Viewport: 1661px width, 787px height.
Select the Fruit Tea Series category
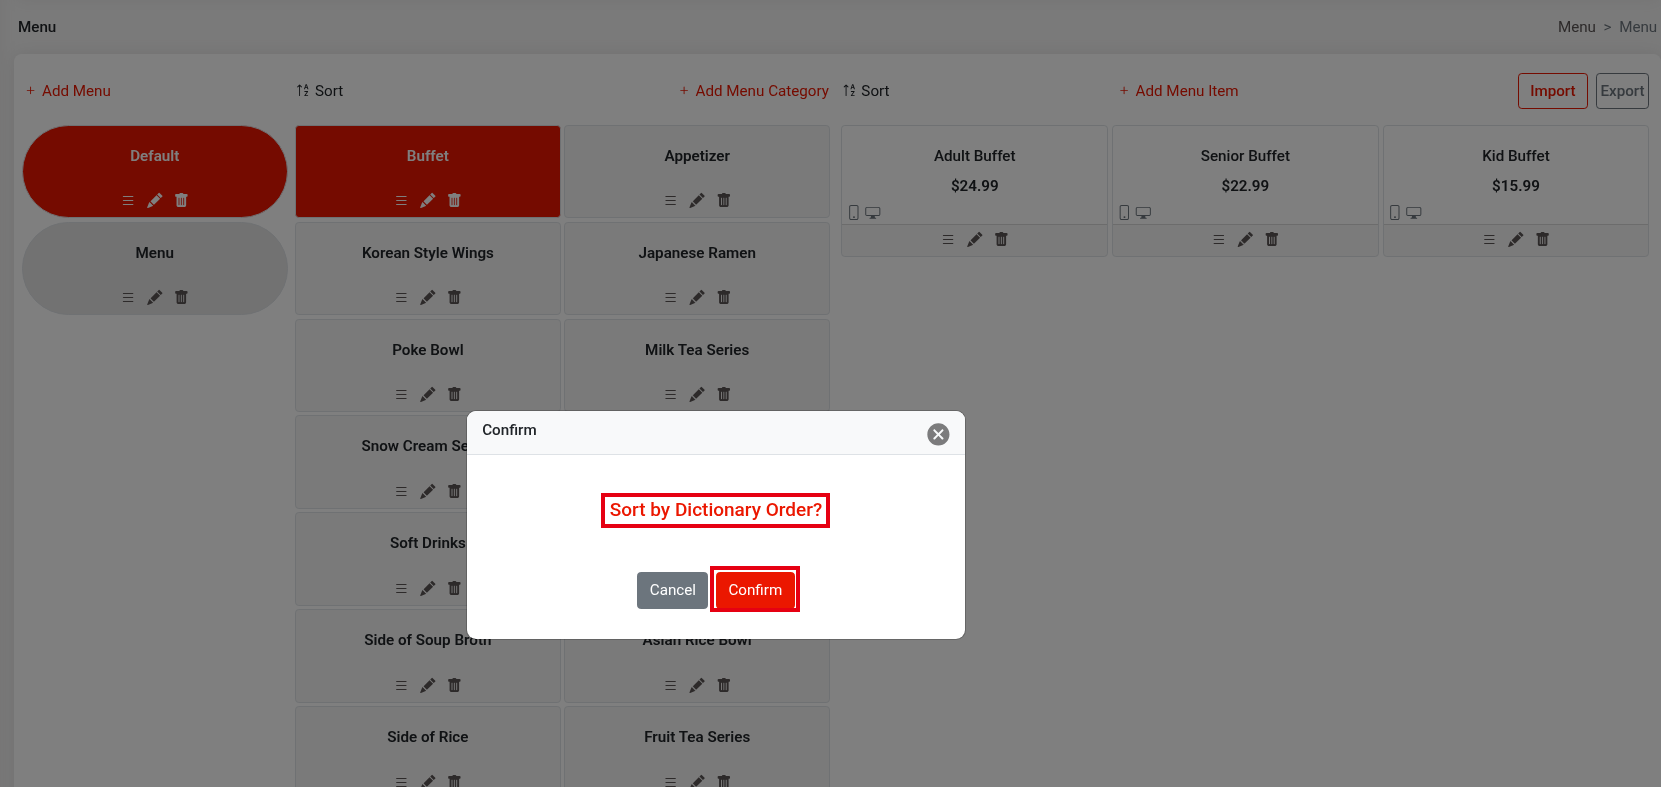tap(697, 746)
